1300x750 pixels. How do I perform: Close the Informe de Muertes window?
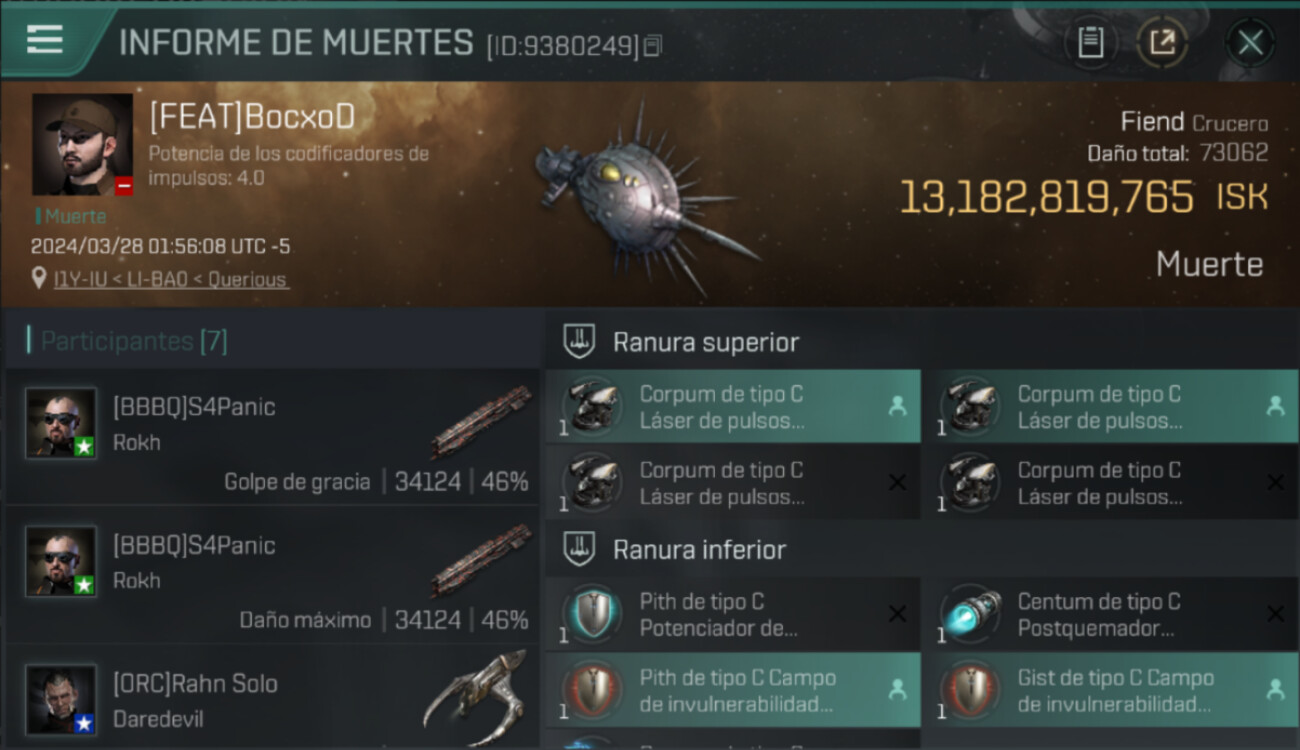(x=1250, y=43)
